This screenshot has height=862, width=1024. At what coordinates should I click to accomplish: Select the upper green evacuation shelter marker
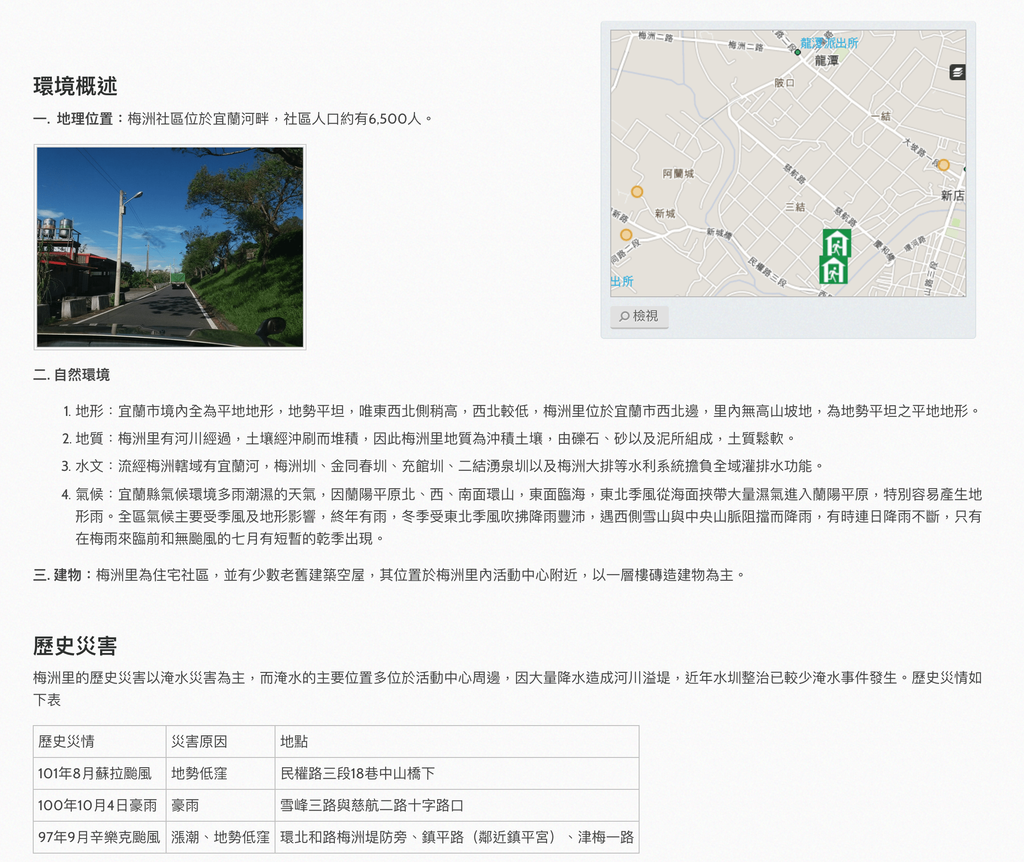point(837,244)
